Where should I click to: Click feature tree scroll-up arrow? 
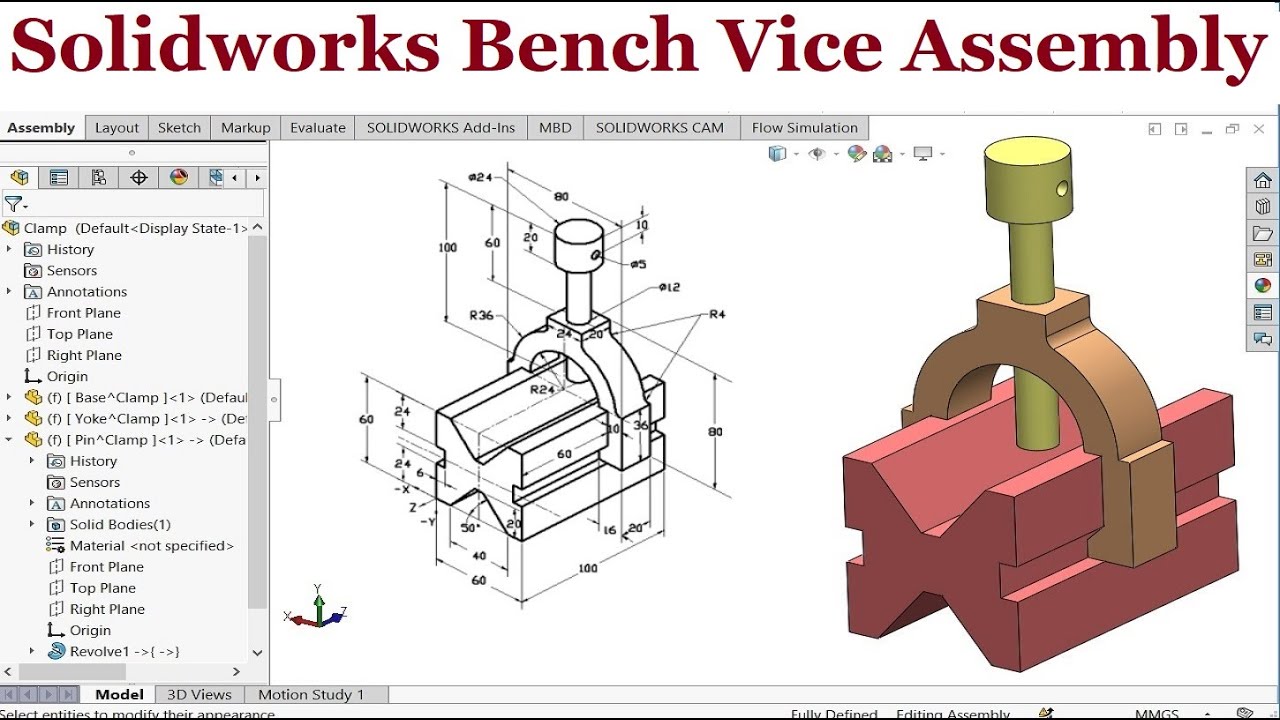point(257,227)
